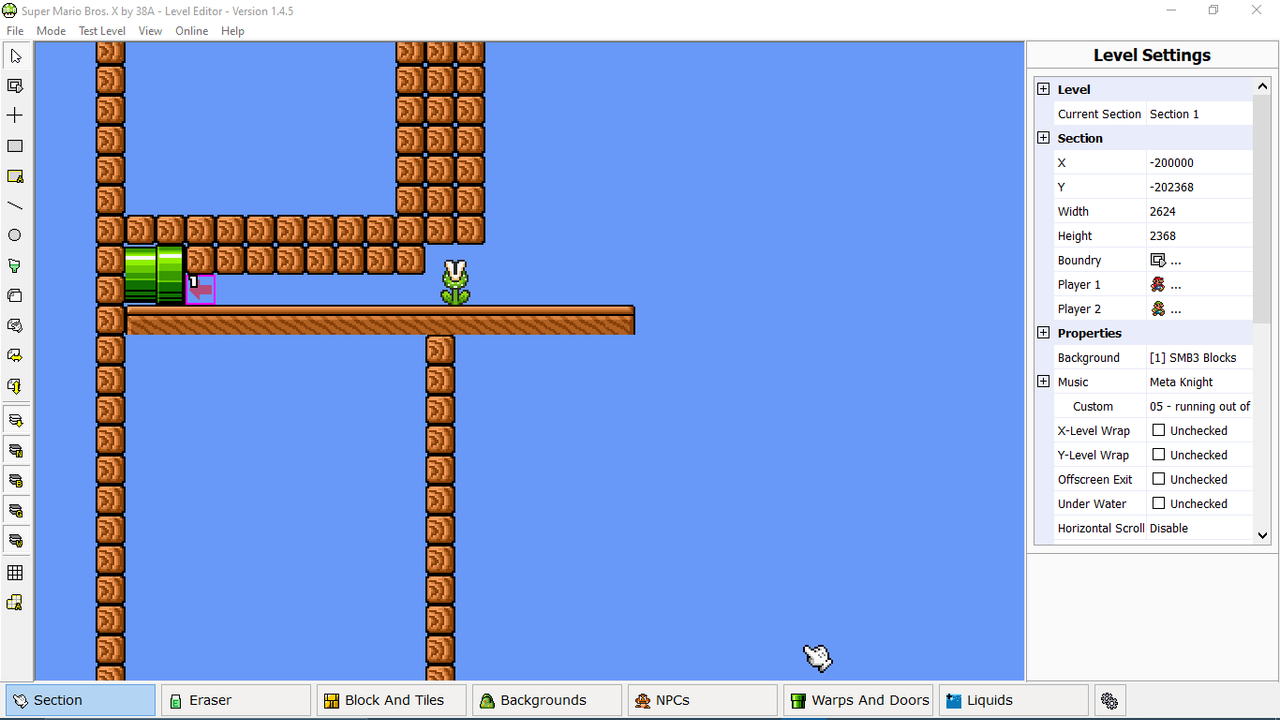The width and height of the screenshot is (1280, 720).
Task: Click the Player 1 Mario icon
Action: point(1158,284)
